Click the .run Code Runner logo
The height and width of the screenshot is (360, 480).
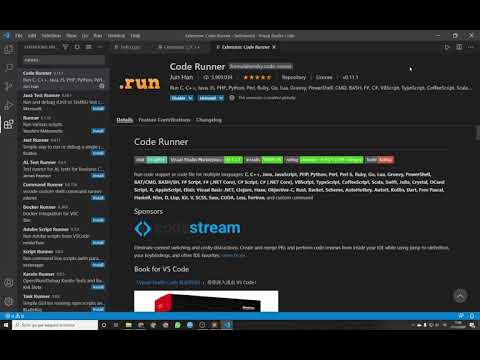(140, 83)
